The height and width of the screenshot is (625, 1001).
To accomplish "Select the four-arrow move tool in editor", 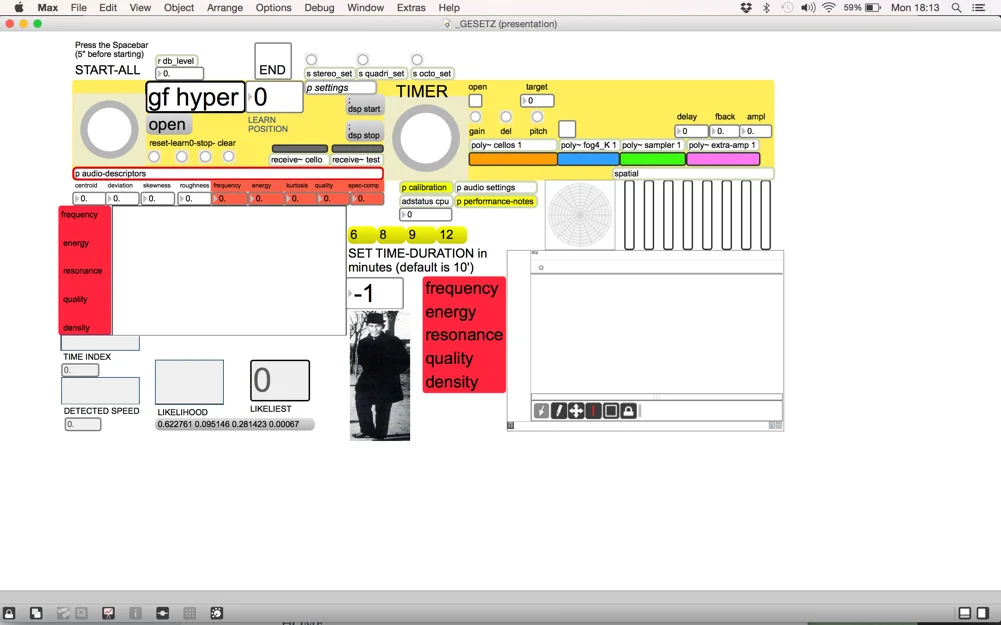I will pyautogui.click(x=576, y=411).
